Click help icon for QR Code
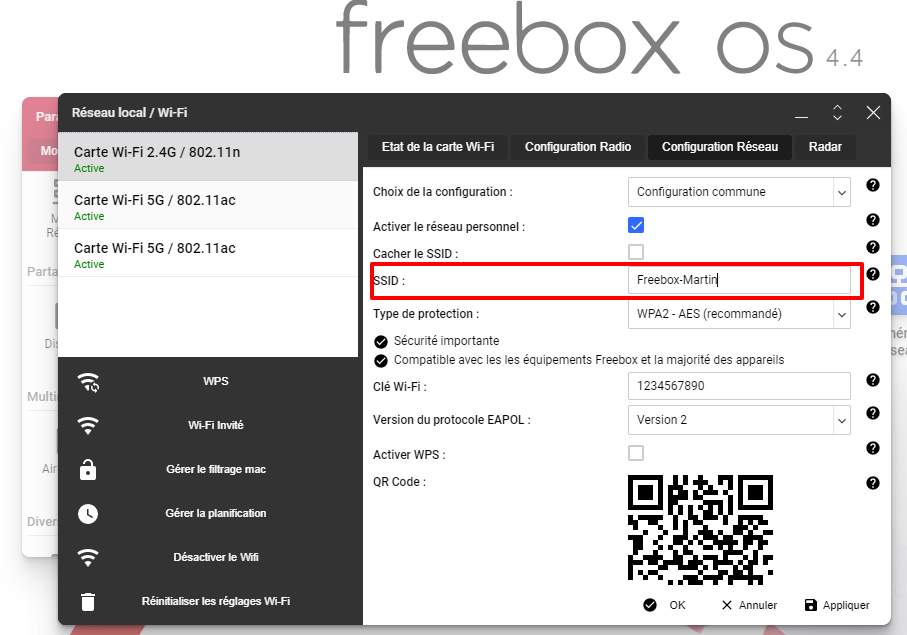907x635 pixels. (x=873, y=483)
